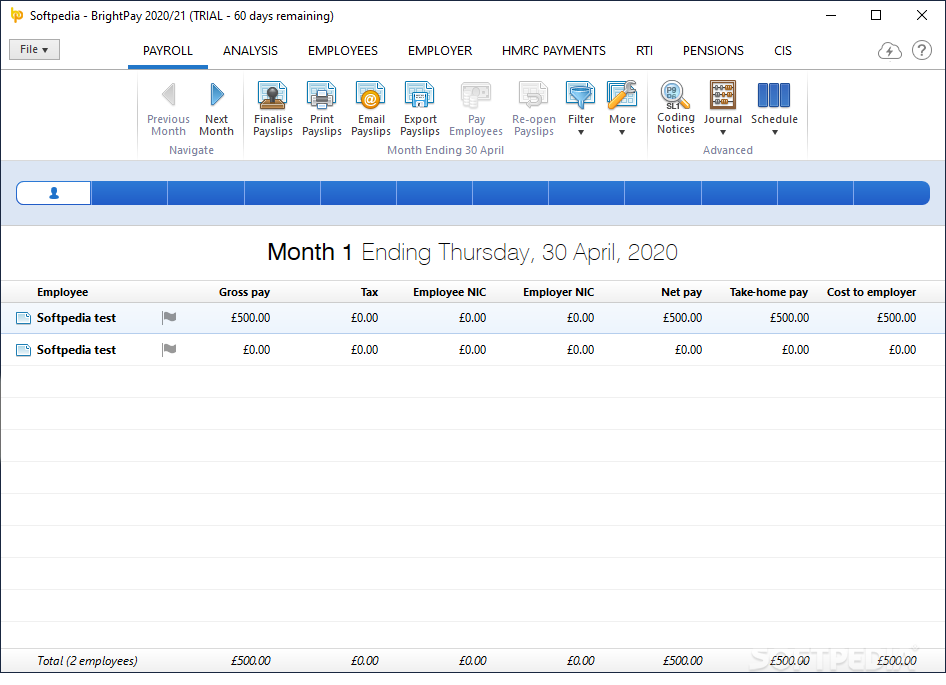Go to Next Month
The image size is (946, 685).
216,109
